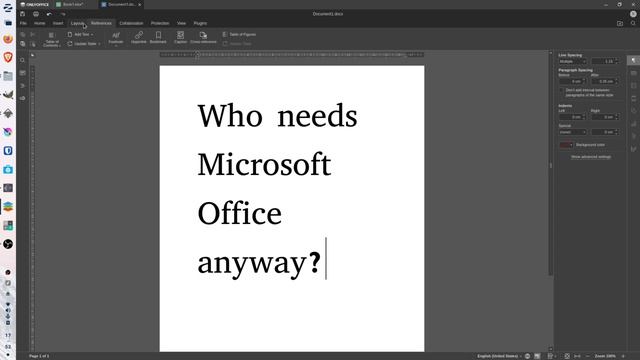Click the vertical document scrollbar
This screenshot has height=360, width=640.
click(551, 165)
